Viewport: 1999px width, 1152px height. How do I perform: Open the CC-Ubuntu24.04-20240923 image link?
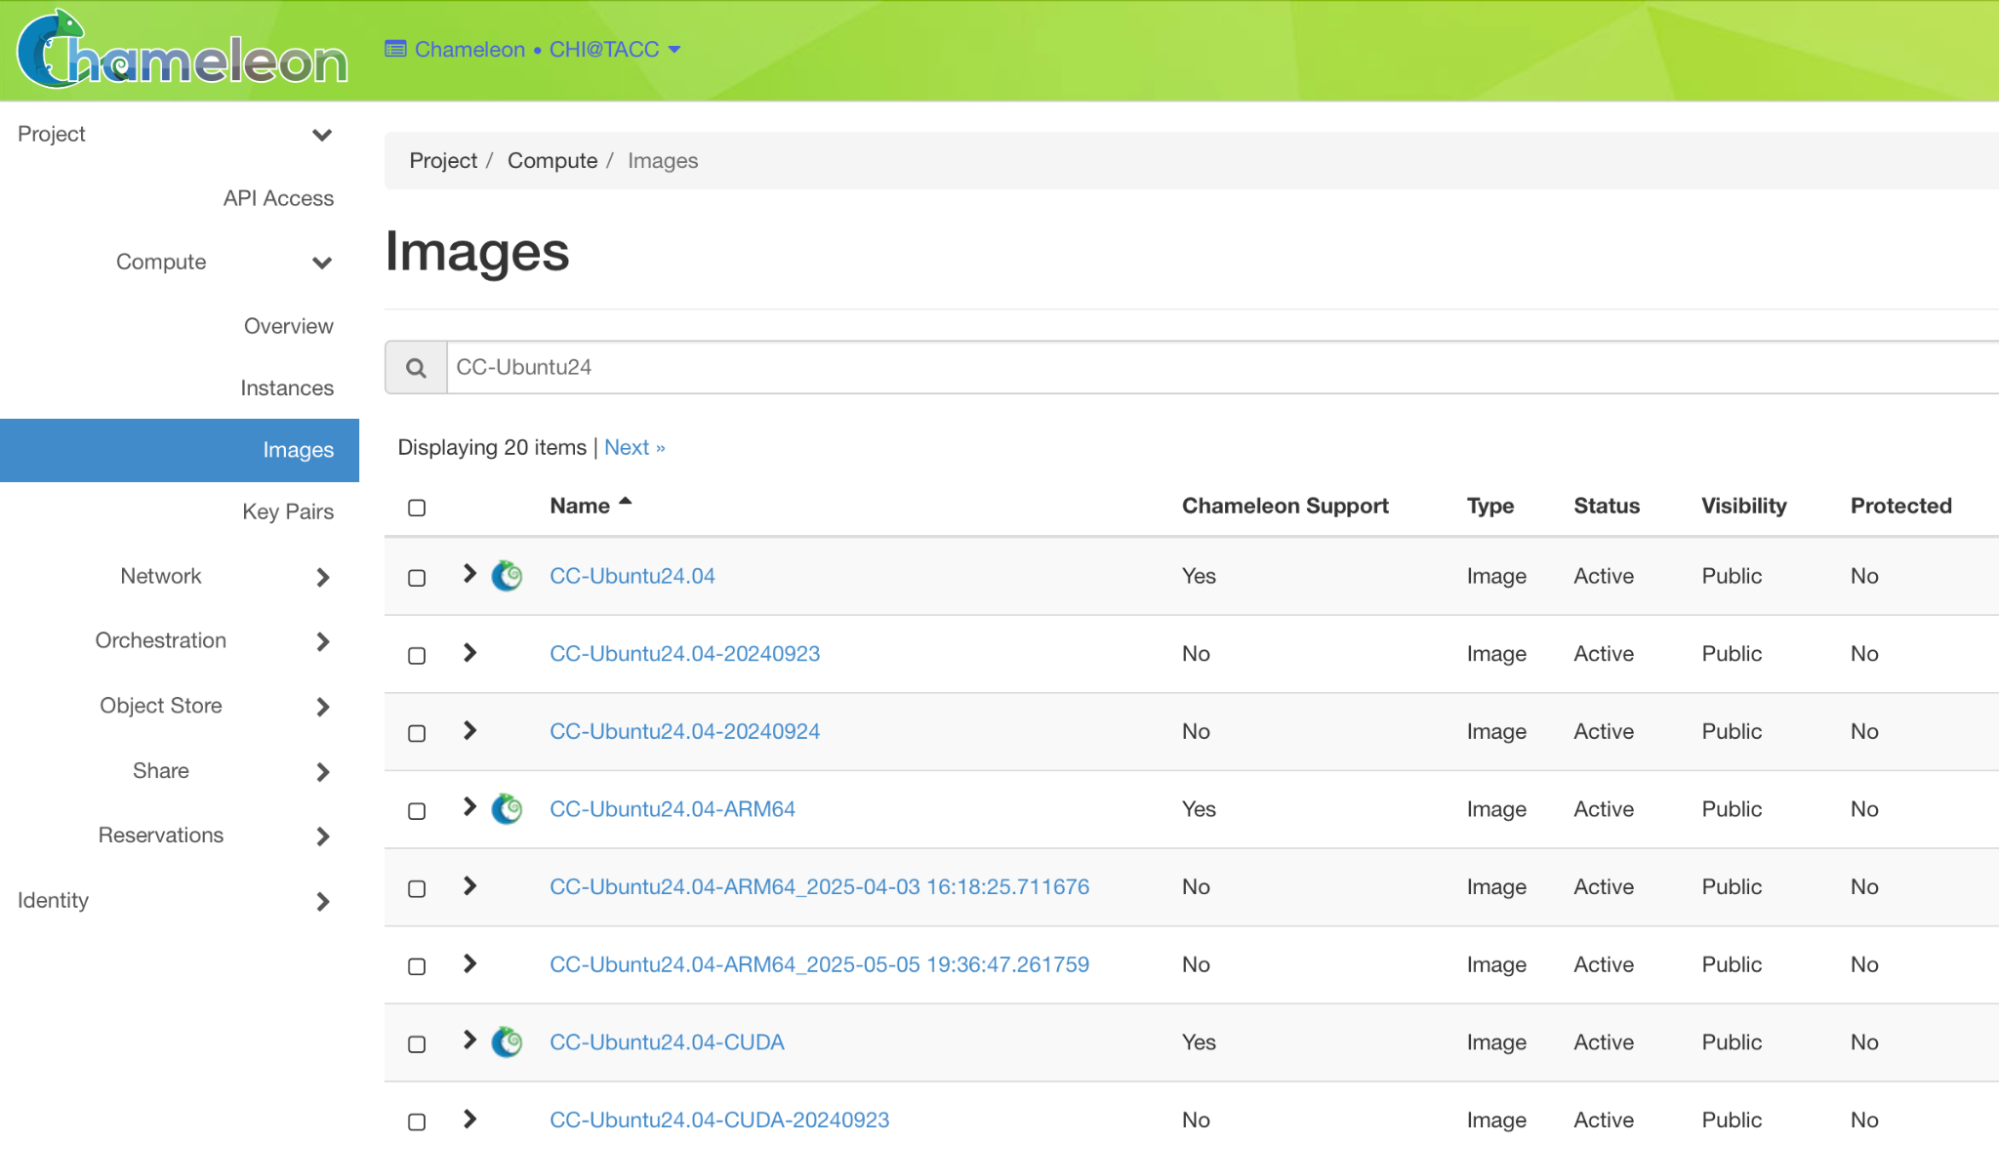click(x=684, y=654)
